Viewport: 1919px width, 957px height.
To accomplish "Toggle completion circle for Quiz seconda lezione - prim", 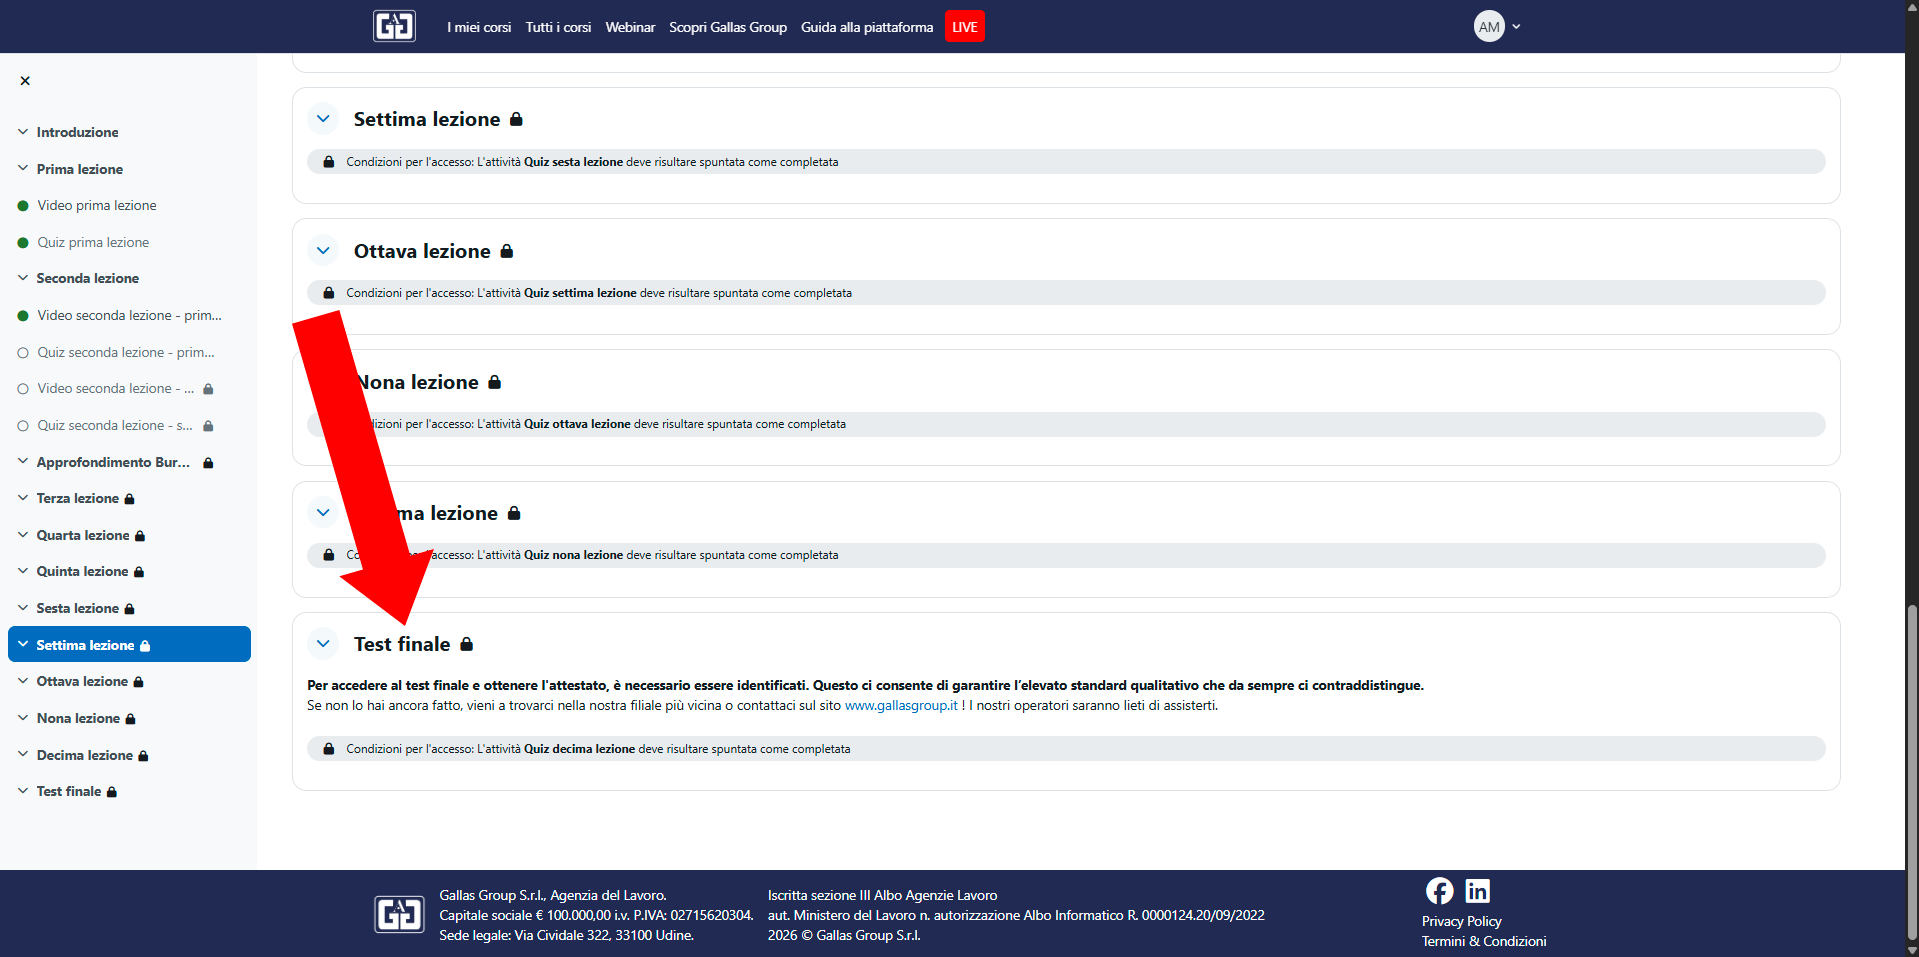I will coord(23,353).
